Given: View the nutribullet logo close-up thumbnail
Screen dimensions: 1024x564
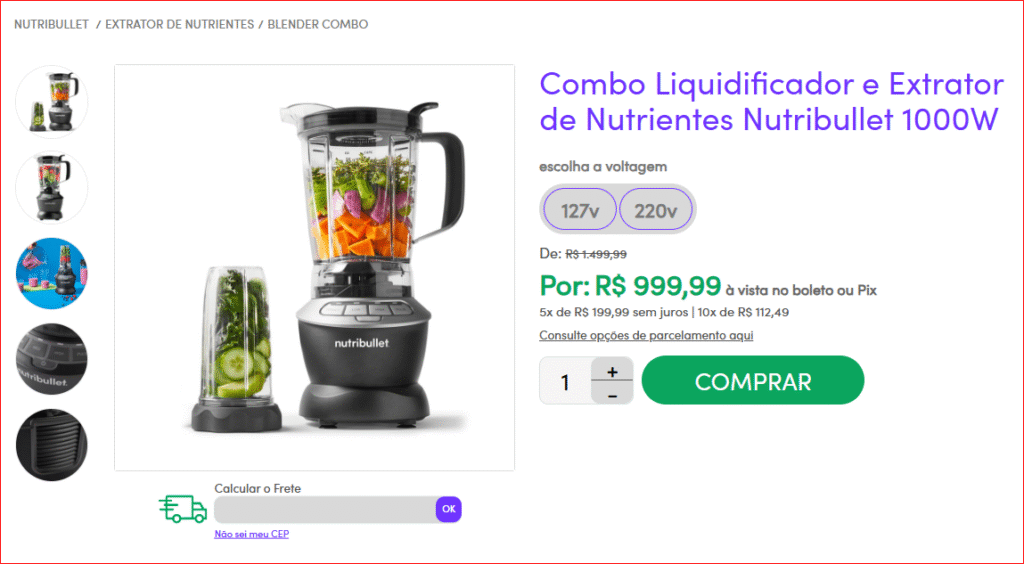Looking at the screenshot, I should tap(52, 359).
